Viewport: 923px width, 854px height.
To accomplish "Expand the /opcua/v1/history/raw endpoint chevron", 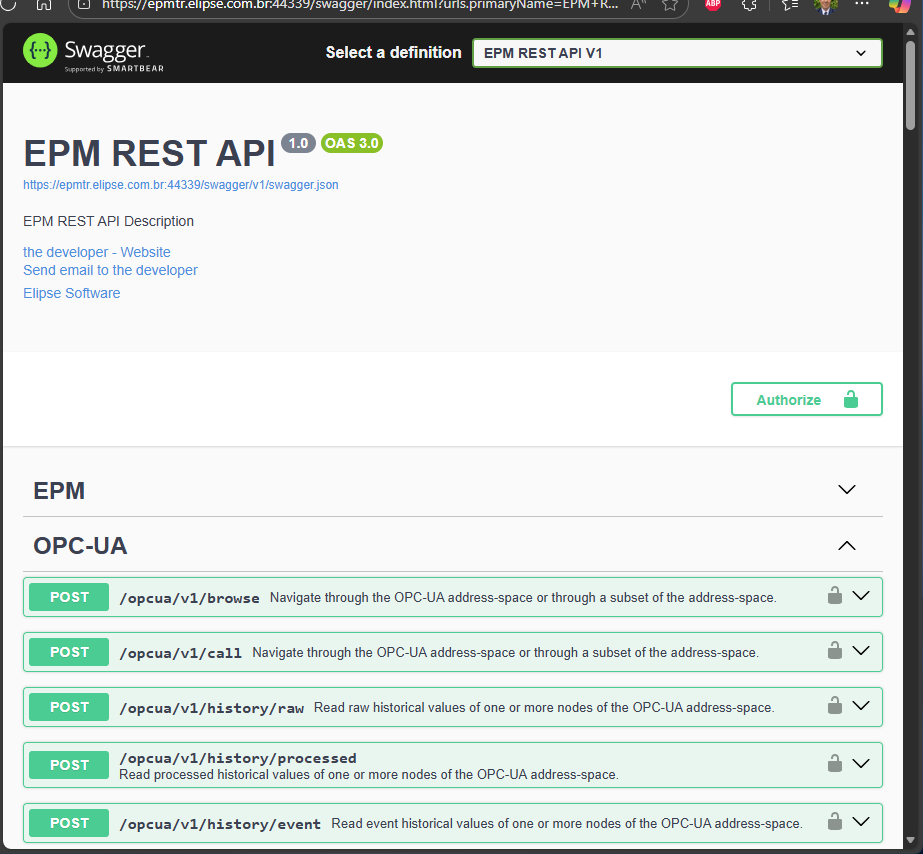I will click(861, 706).
